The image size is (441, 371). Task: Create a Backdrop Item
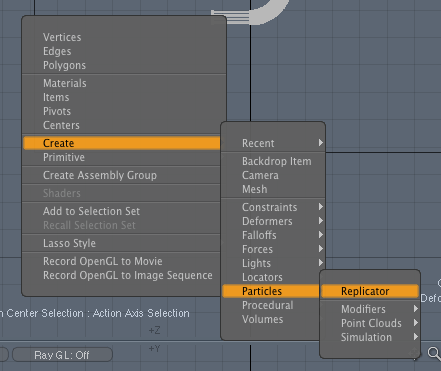click(x=273, y=161)
